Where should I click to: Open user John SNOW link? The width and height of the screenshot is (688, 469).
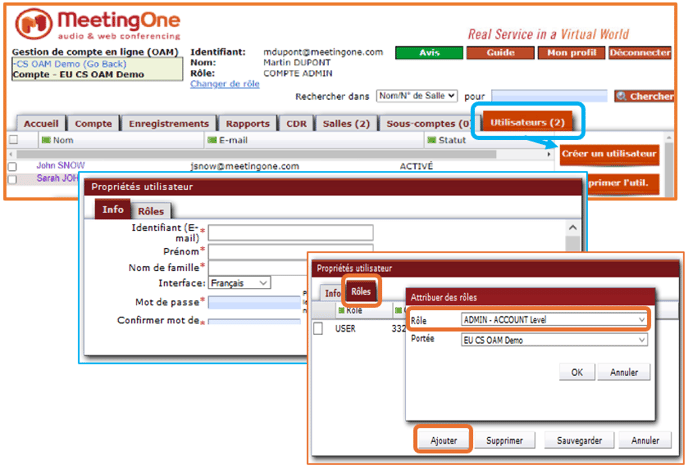61,165
